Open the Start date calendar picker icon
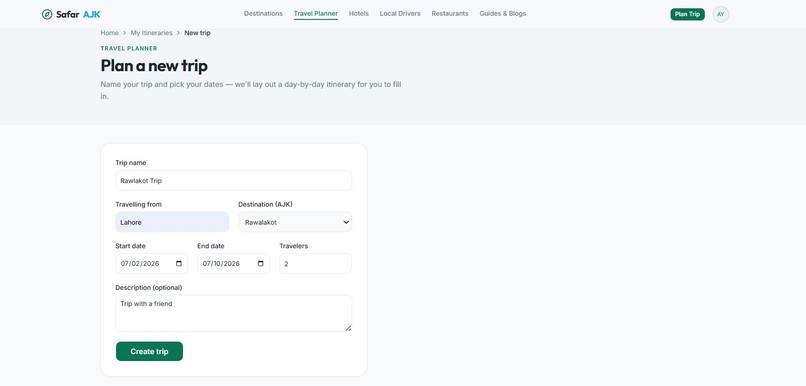 point(179,264)
